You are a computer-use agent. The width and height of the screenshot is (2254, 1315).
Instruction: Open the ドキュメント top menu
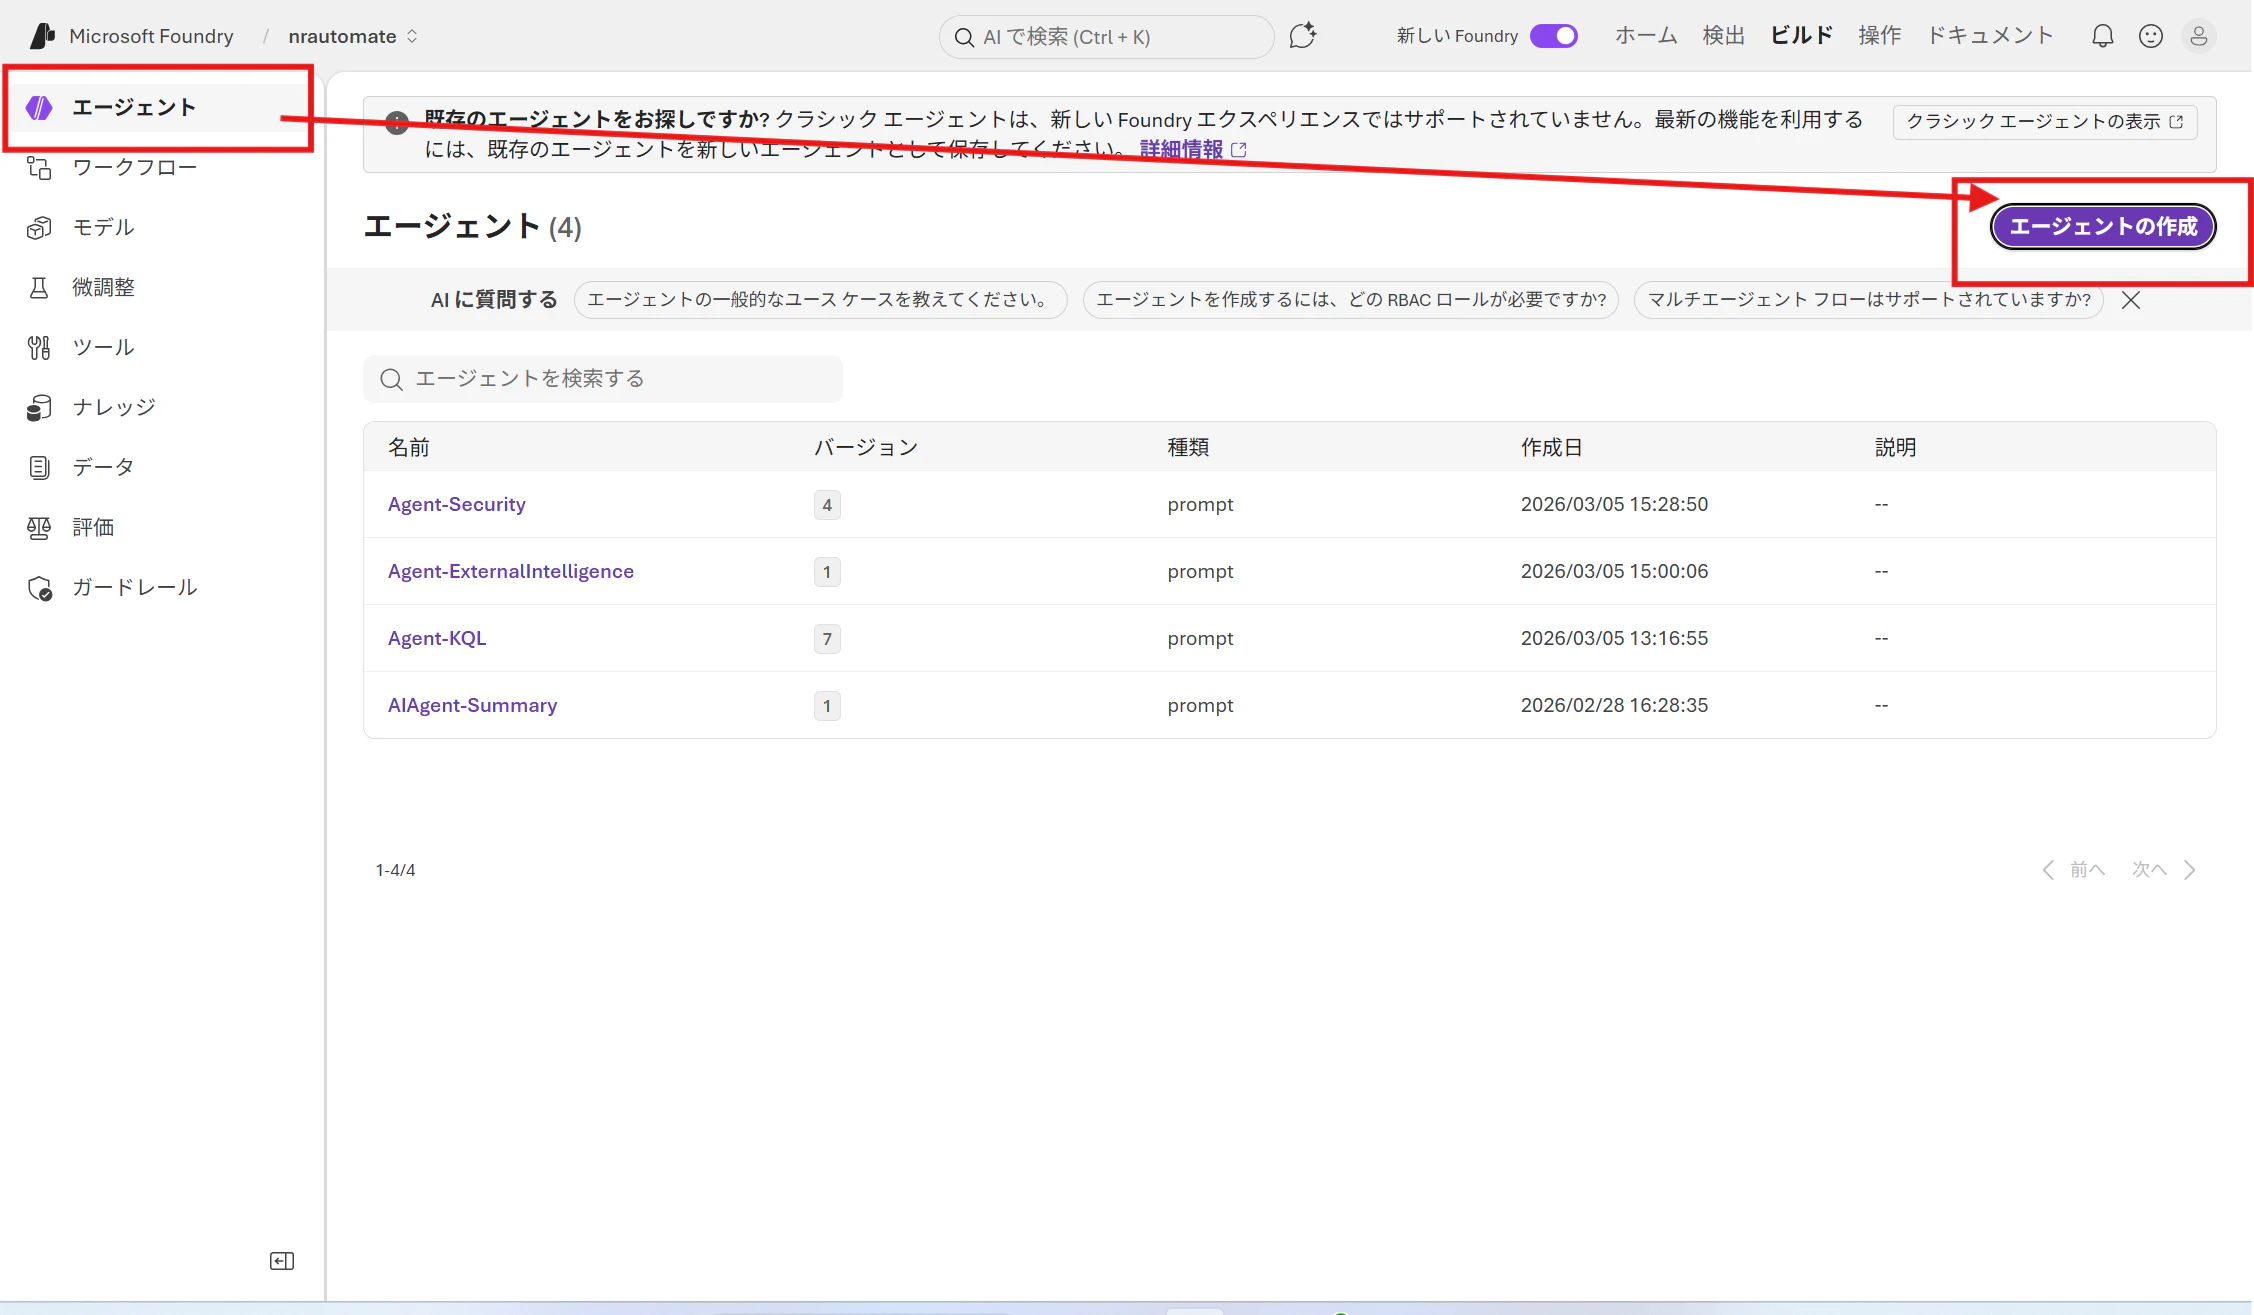coord(1990,36)
